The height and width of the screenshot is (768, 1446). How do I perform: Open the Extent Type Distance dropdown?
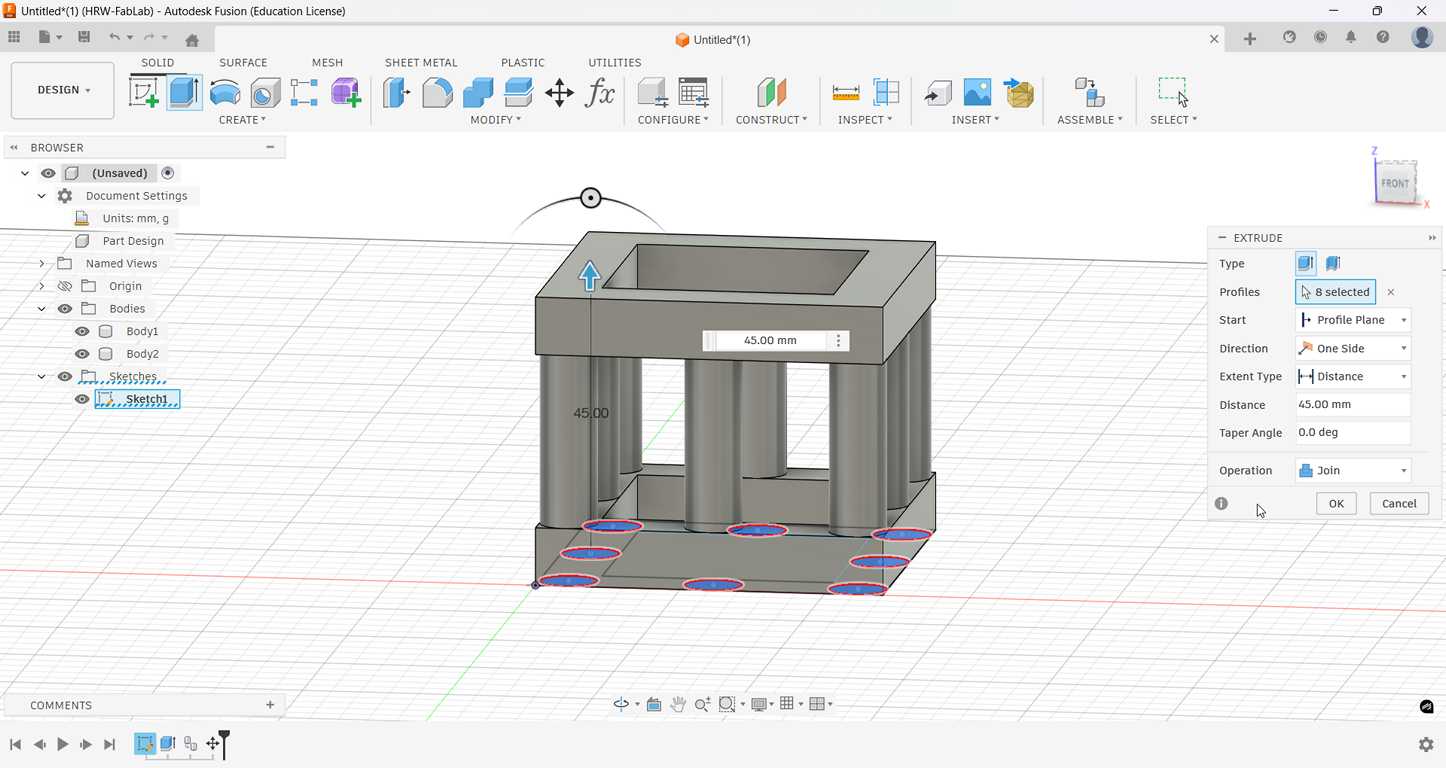[1353, 376]
